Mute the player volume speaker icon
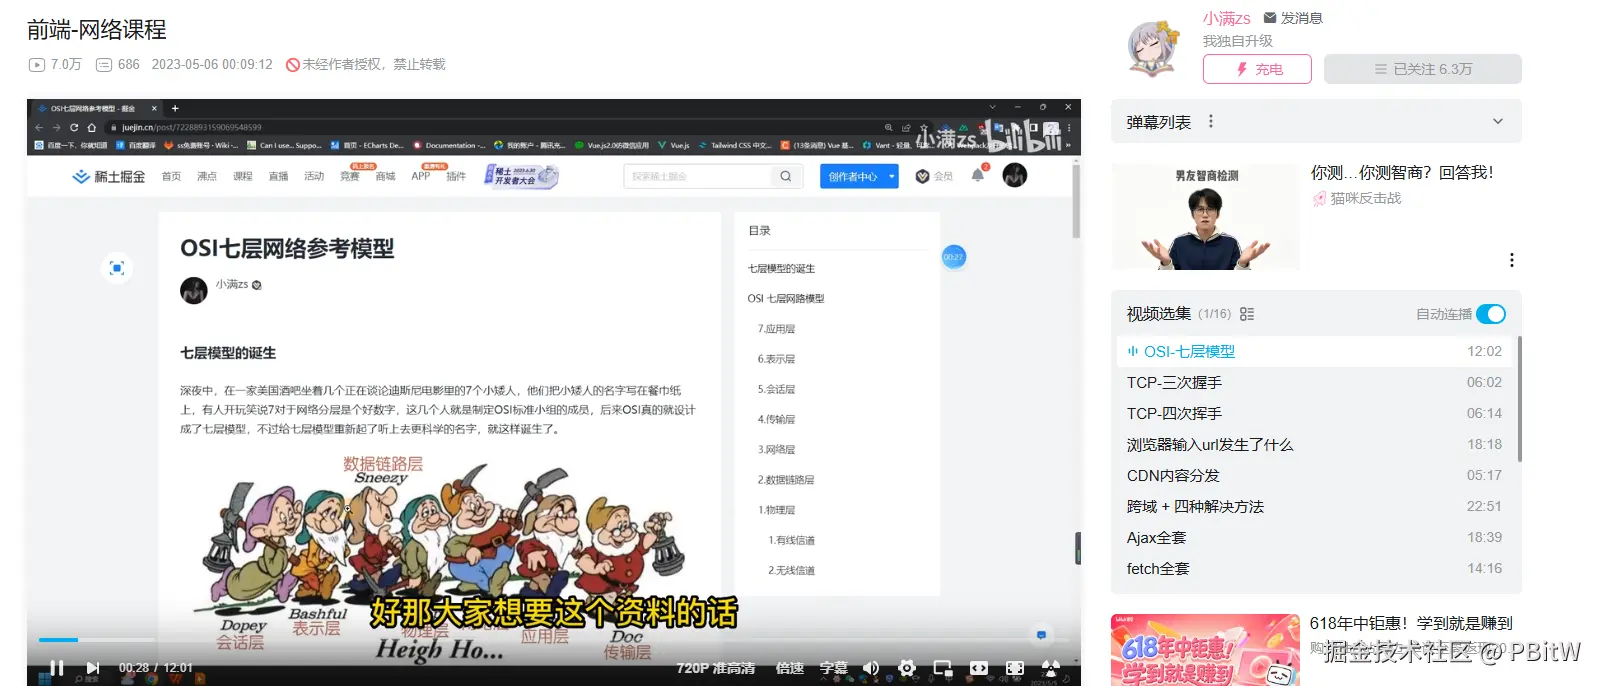Screen dimensions: 1601x686 871,668
